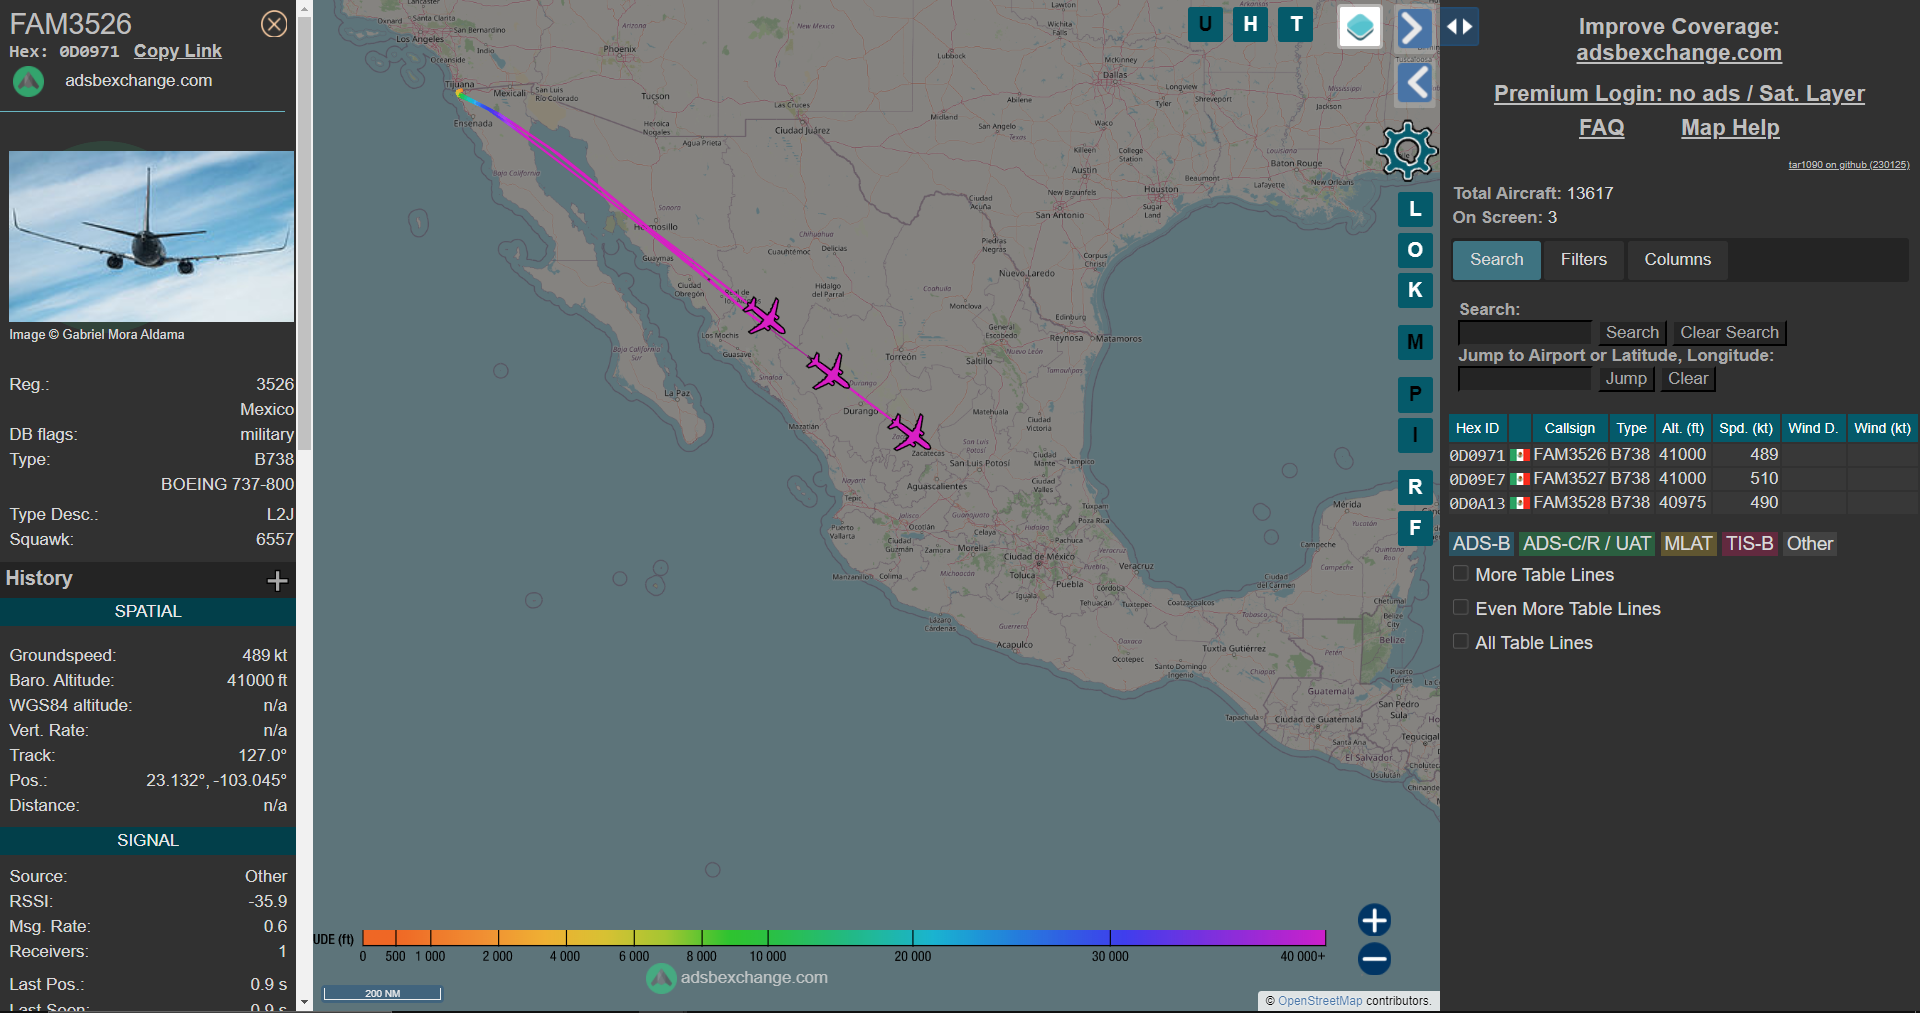Screen dimensions: 1920x1013
Task: Switch to the Filters tab
Action: pos(1584,260)
